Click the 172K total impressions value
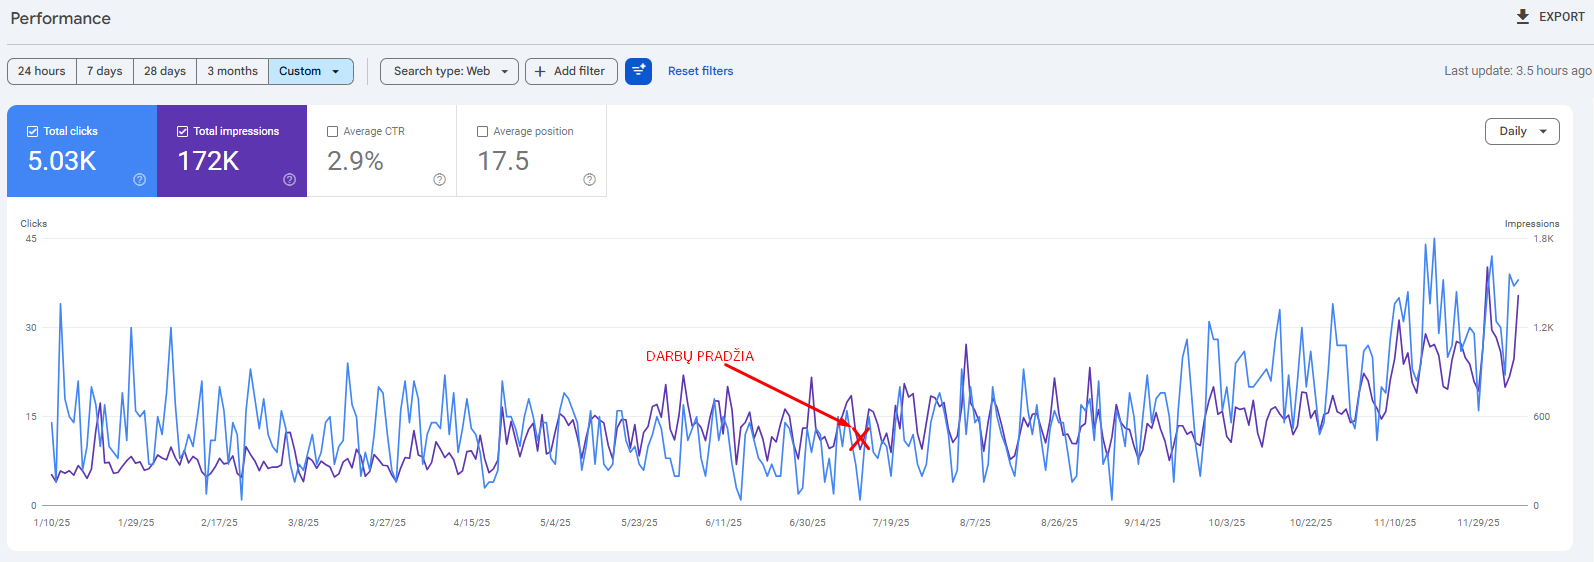The height and width of the screenshot is (562, 1594). [x=208, y=161]
